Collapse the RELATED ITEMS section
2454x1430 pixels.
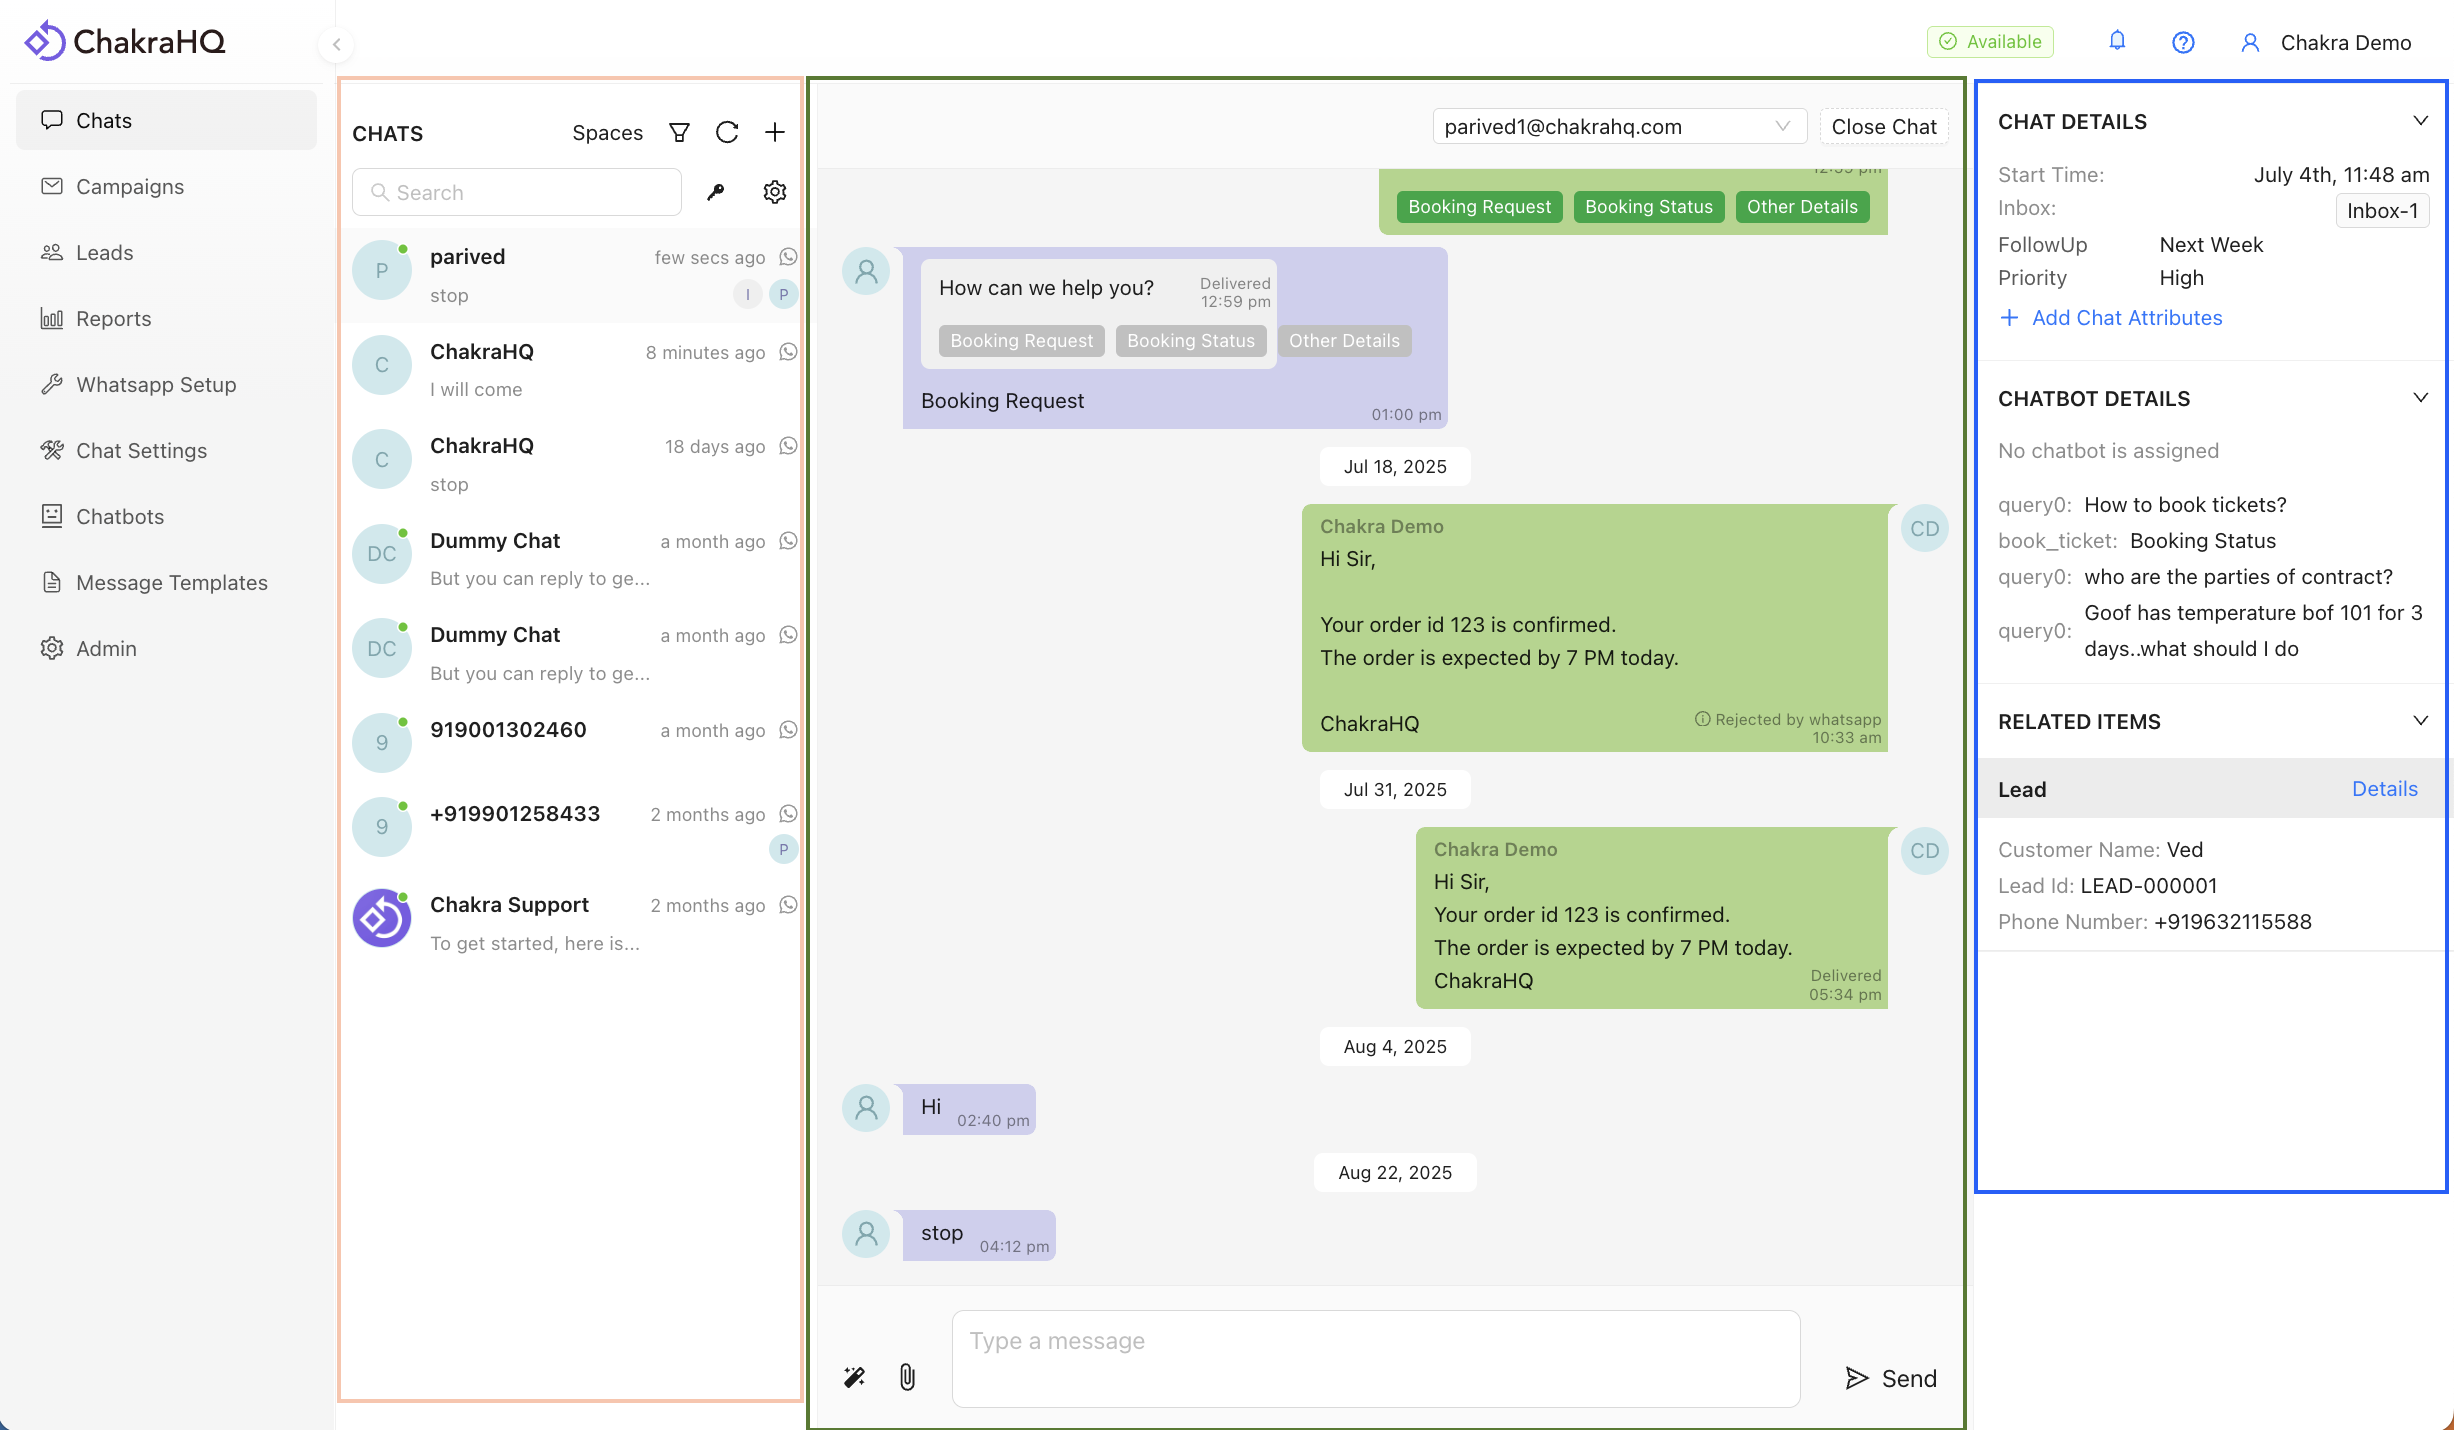point(2421,721)
